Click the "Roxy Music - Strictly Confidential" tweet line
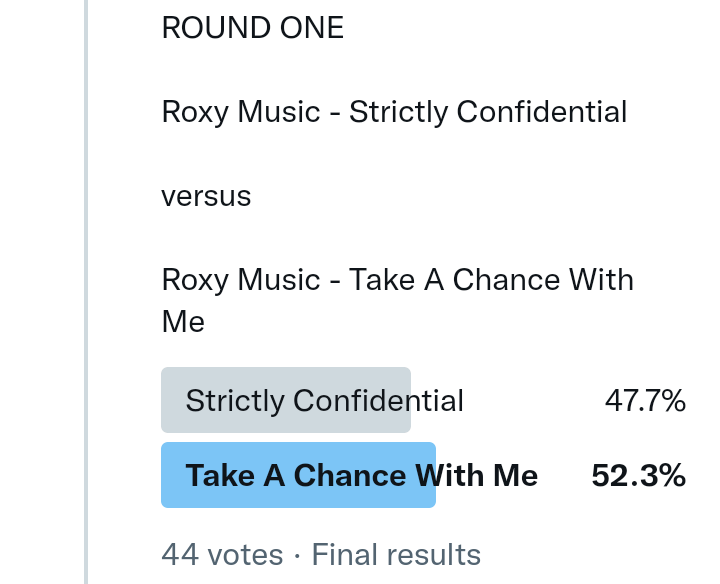This screenshot has width=720, height=584. pyautogui.click(x=394, y=112)
